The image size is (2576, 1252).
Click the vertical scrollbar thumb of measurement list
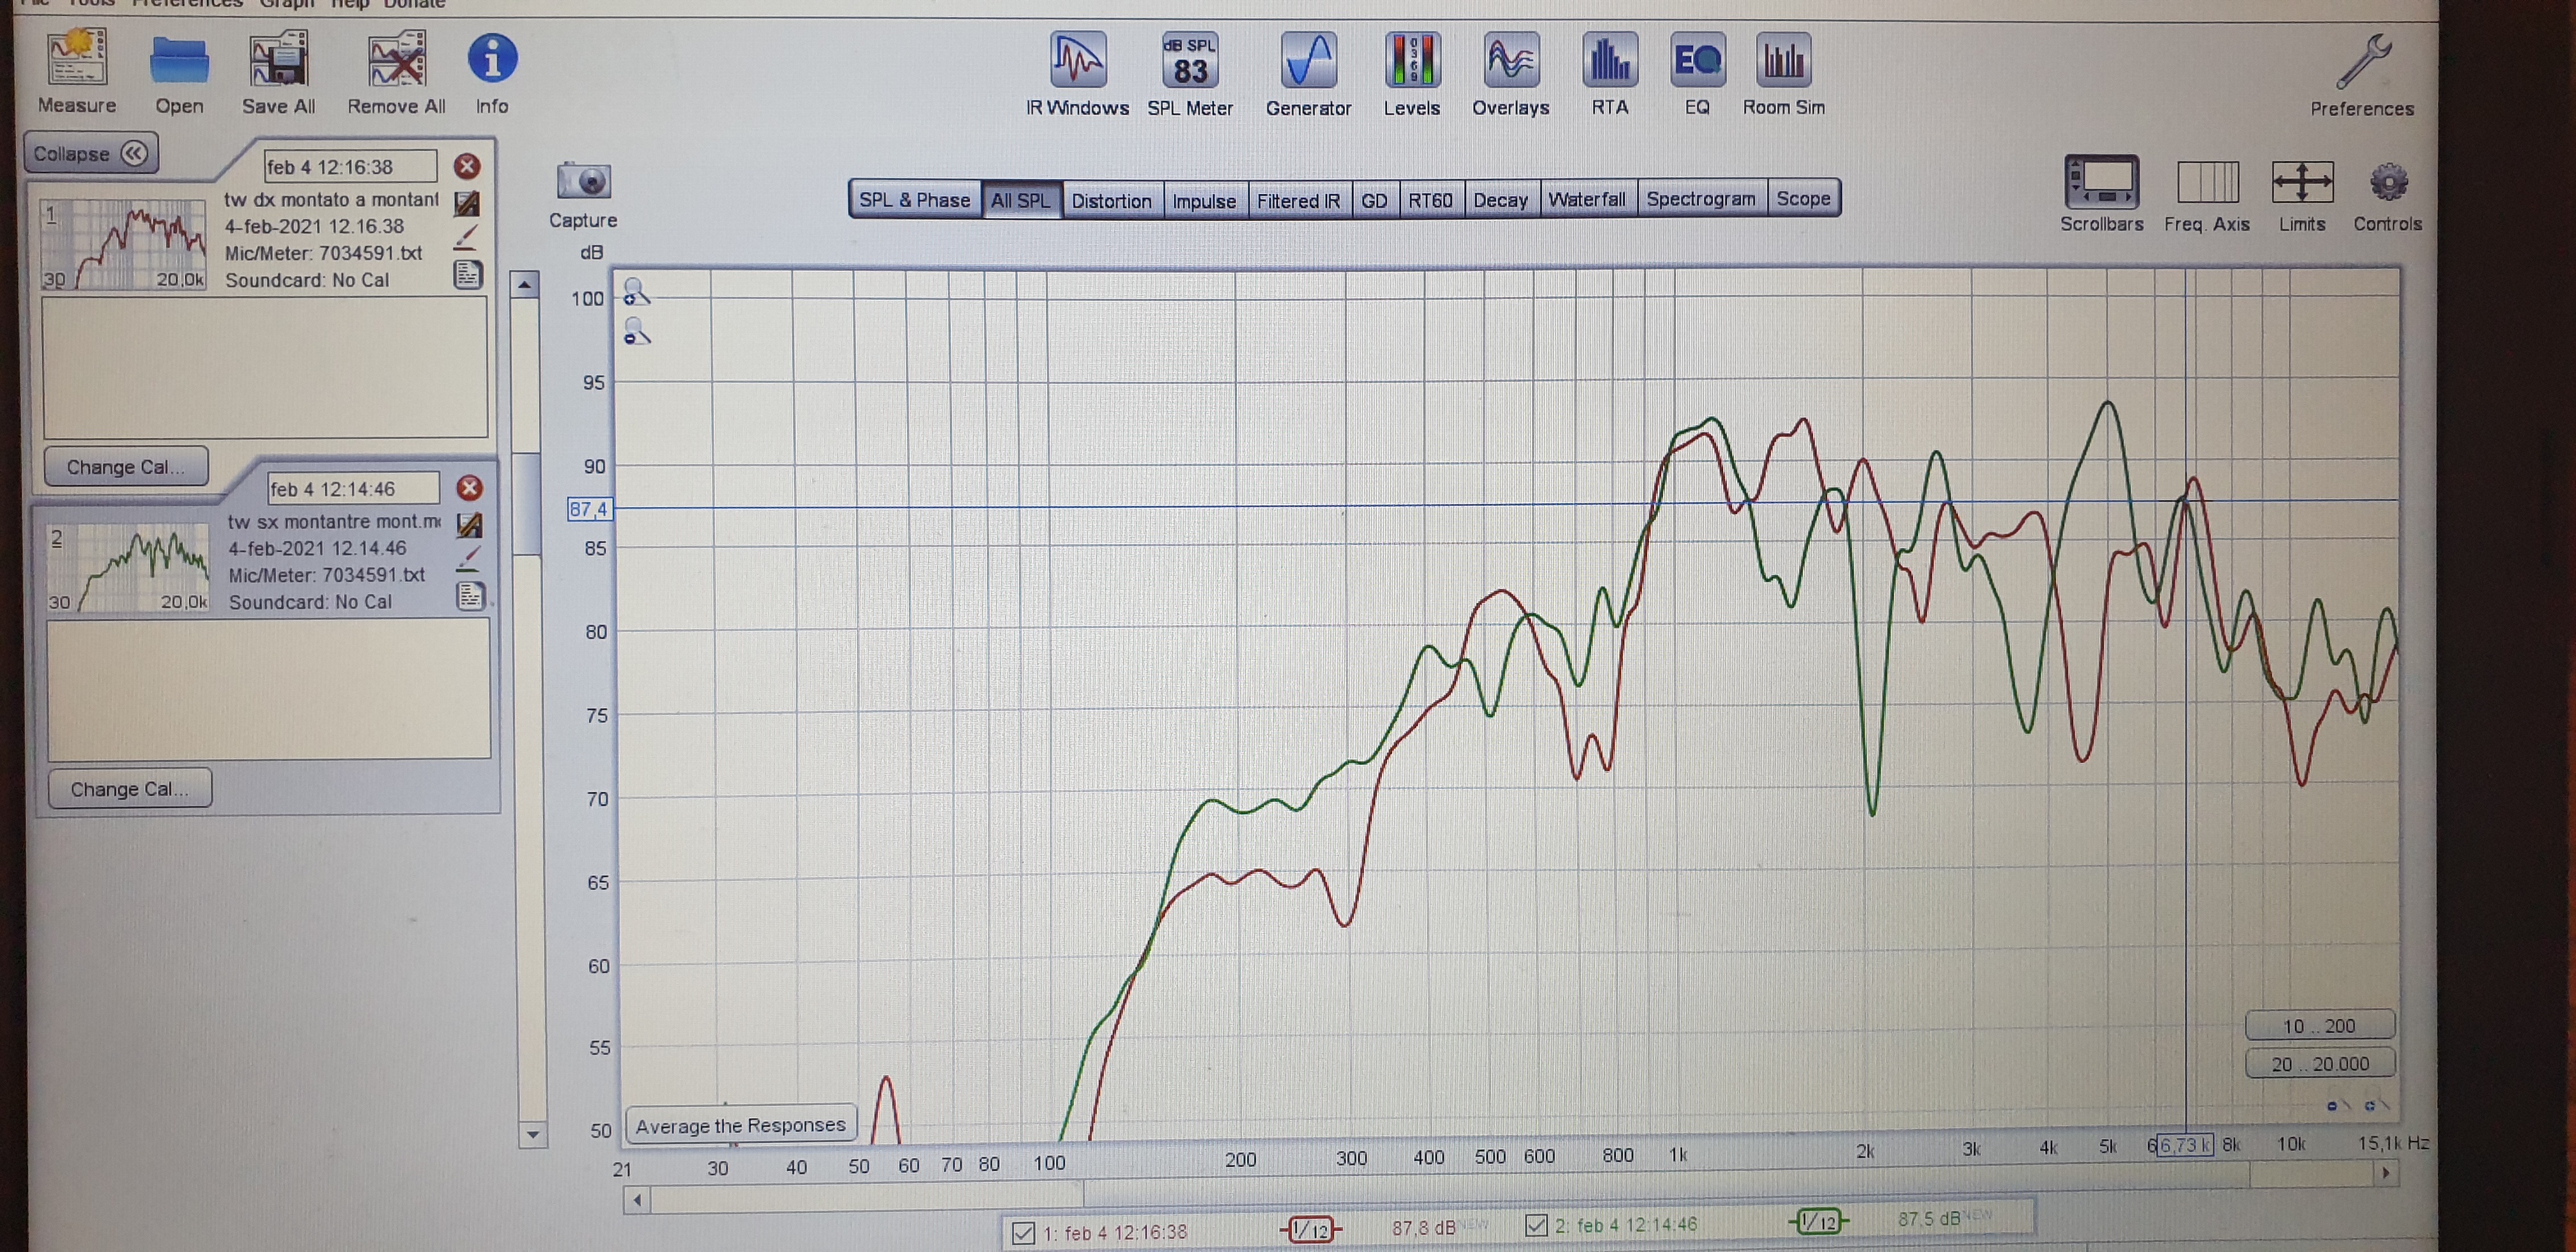(x=527, y=503)
